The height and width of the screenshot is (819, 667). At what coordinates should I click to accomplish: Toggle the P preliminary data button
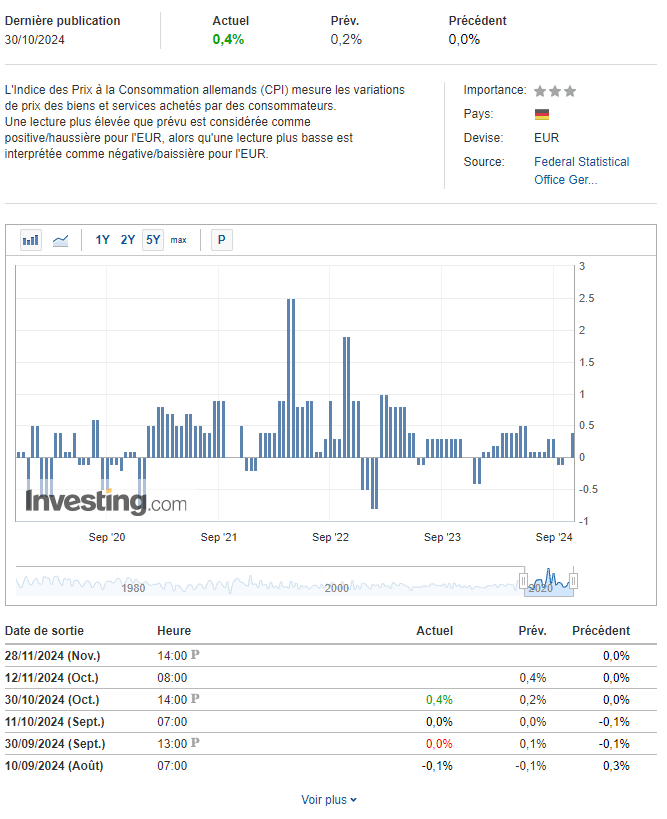pyautogui.click(x=221, y=240)
